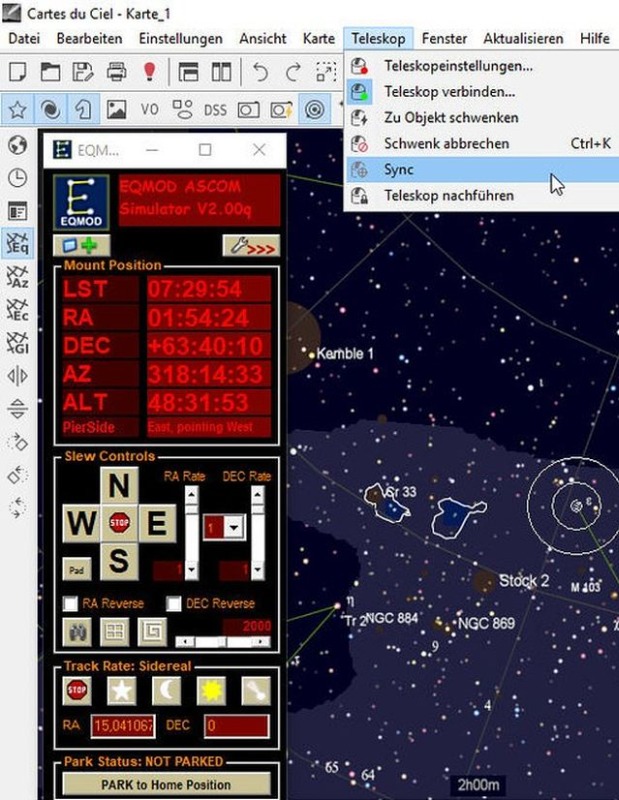Click the globe observatory icon in sidebar
Image resolution: width=619 pixels, height=800 pixels.
pos(18,145)
